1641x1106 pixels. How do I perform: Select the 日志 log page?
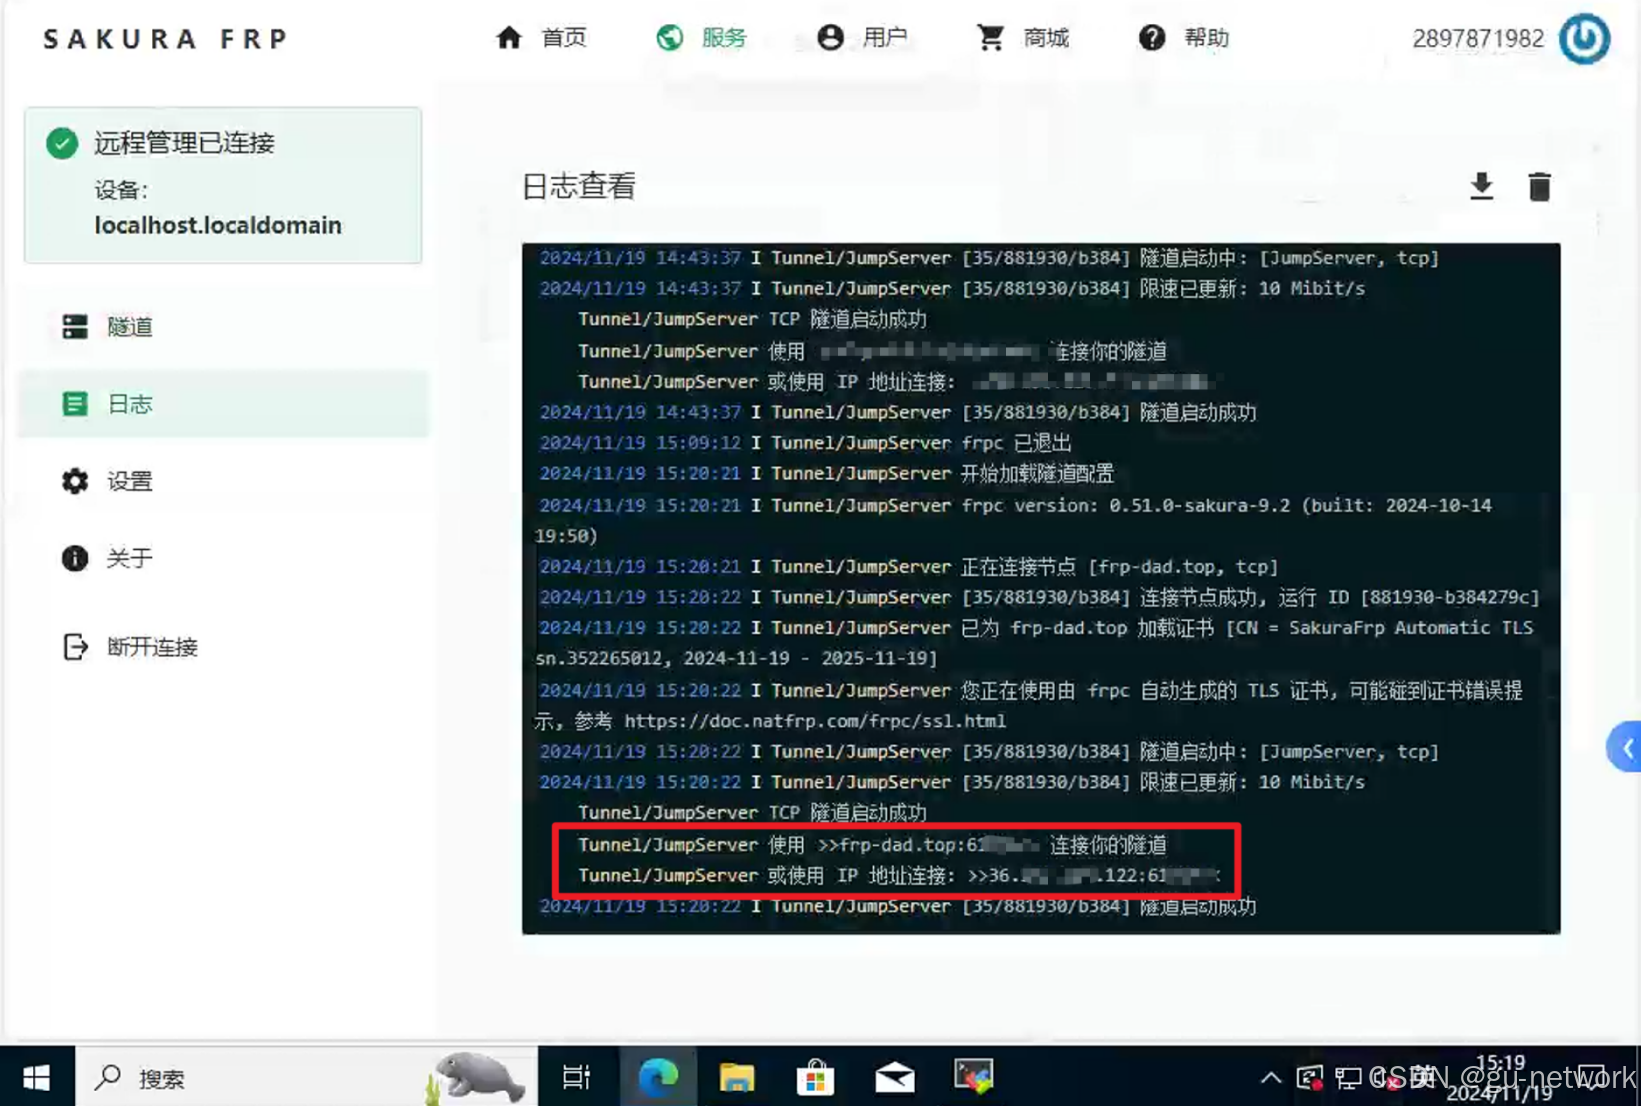point(224,404)
